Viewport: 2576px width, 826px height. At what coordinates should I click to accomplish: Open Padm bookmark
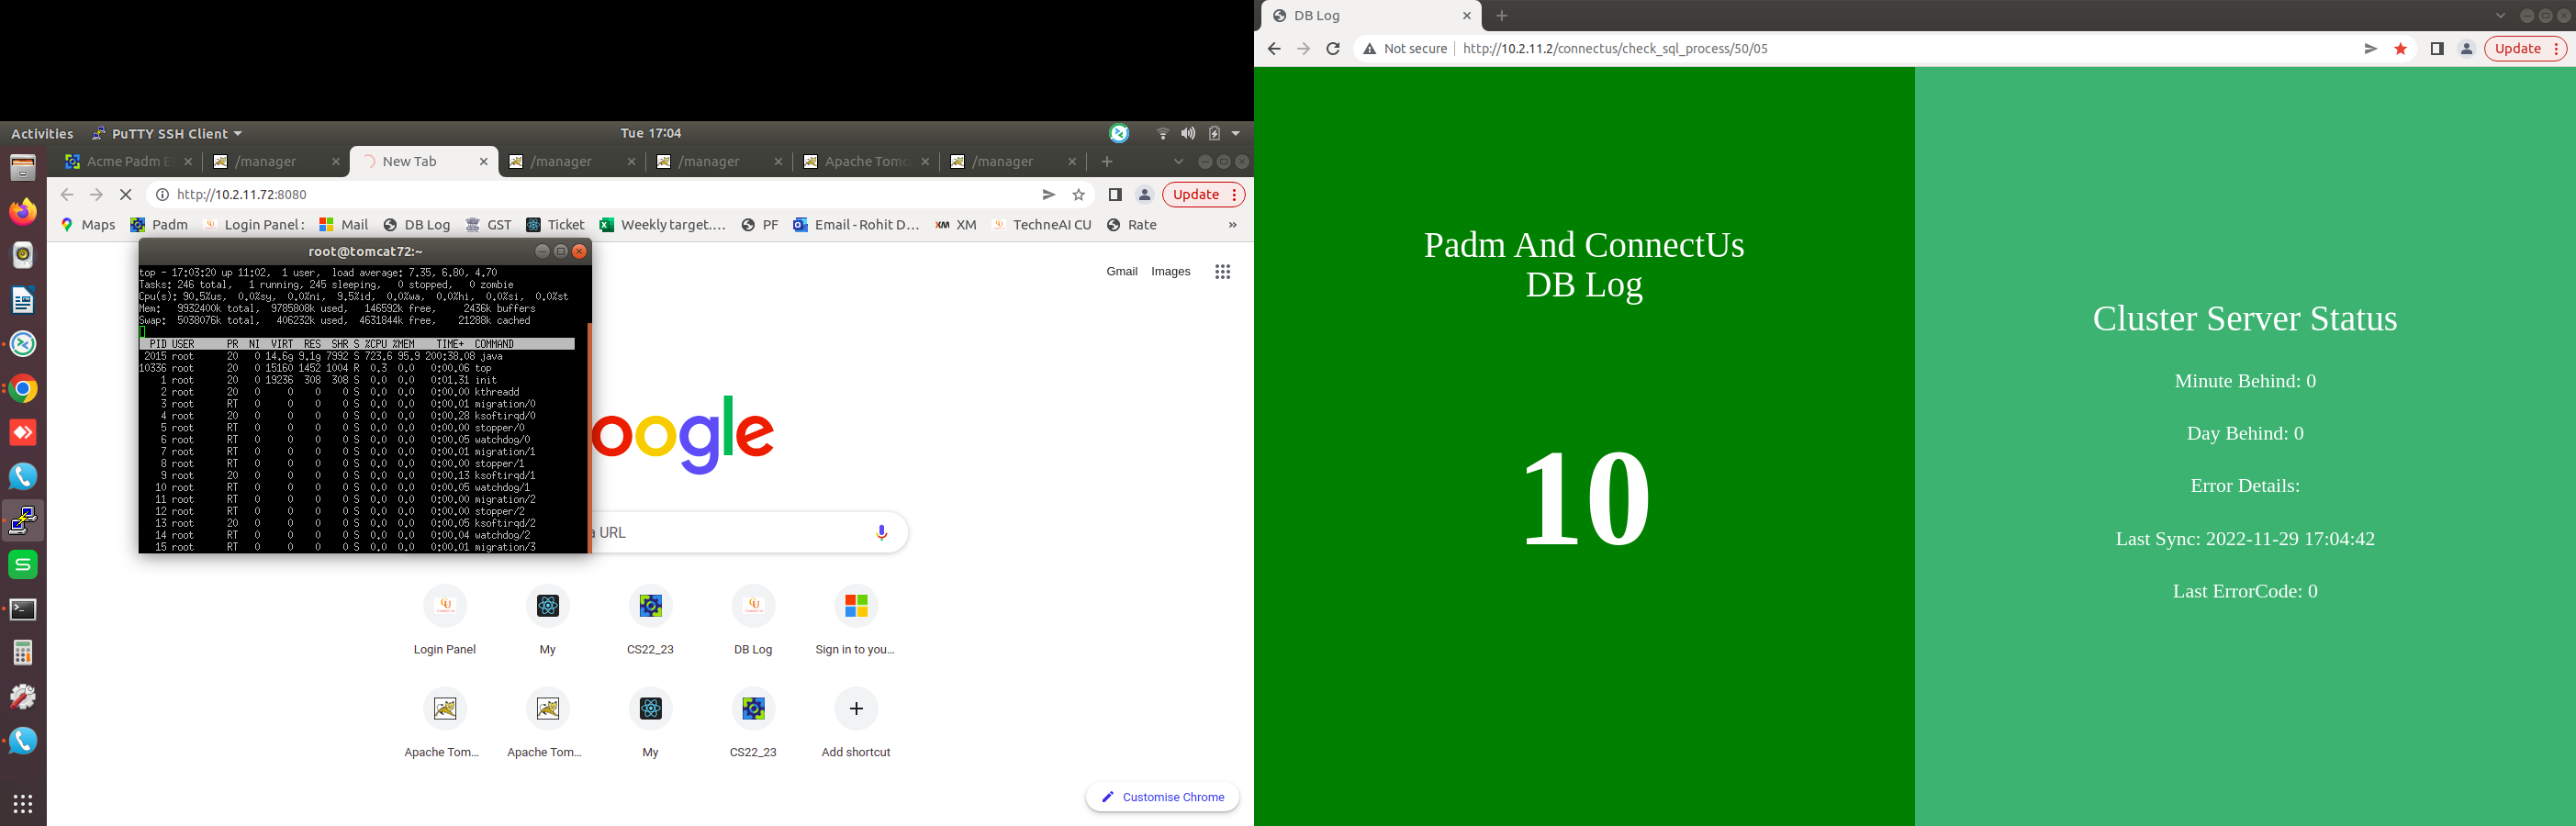159,225
